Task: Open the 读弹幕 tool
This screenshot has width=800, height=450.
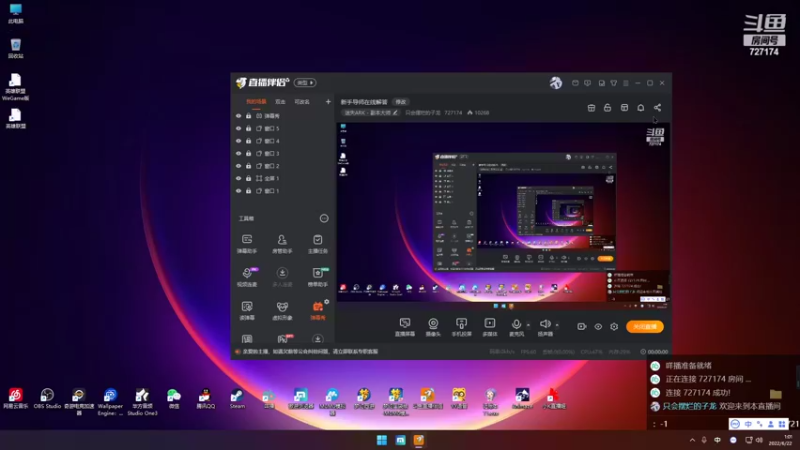Action: [x=247, y=310]
